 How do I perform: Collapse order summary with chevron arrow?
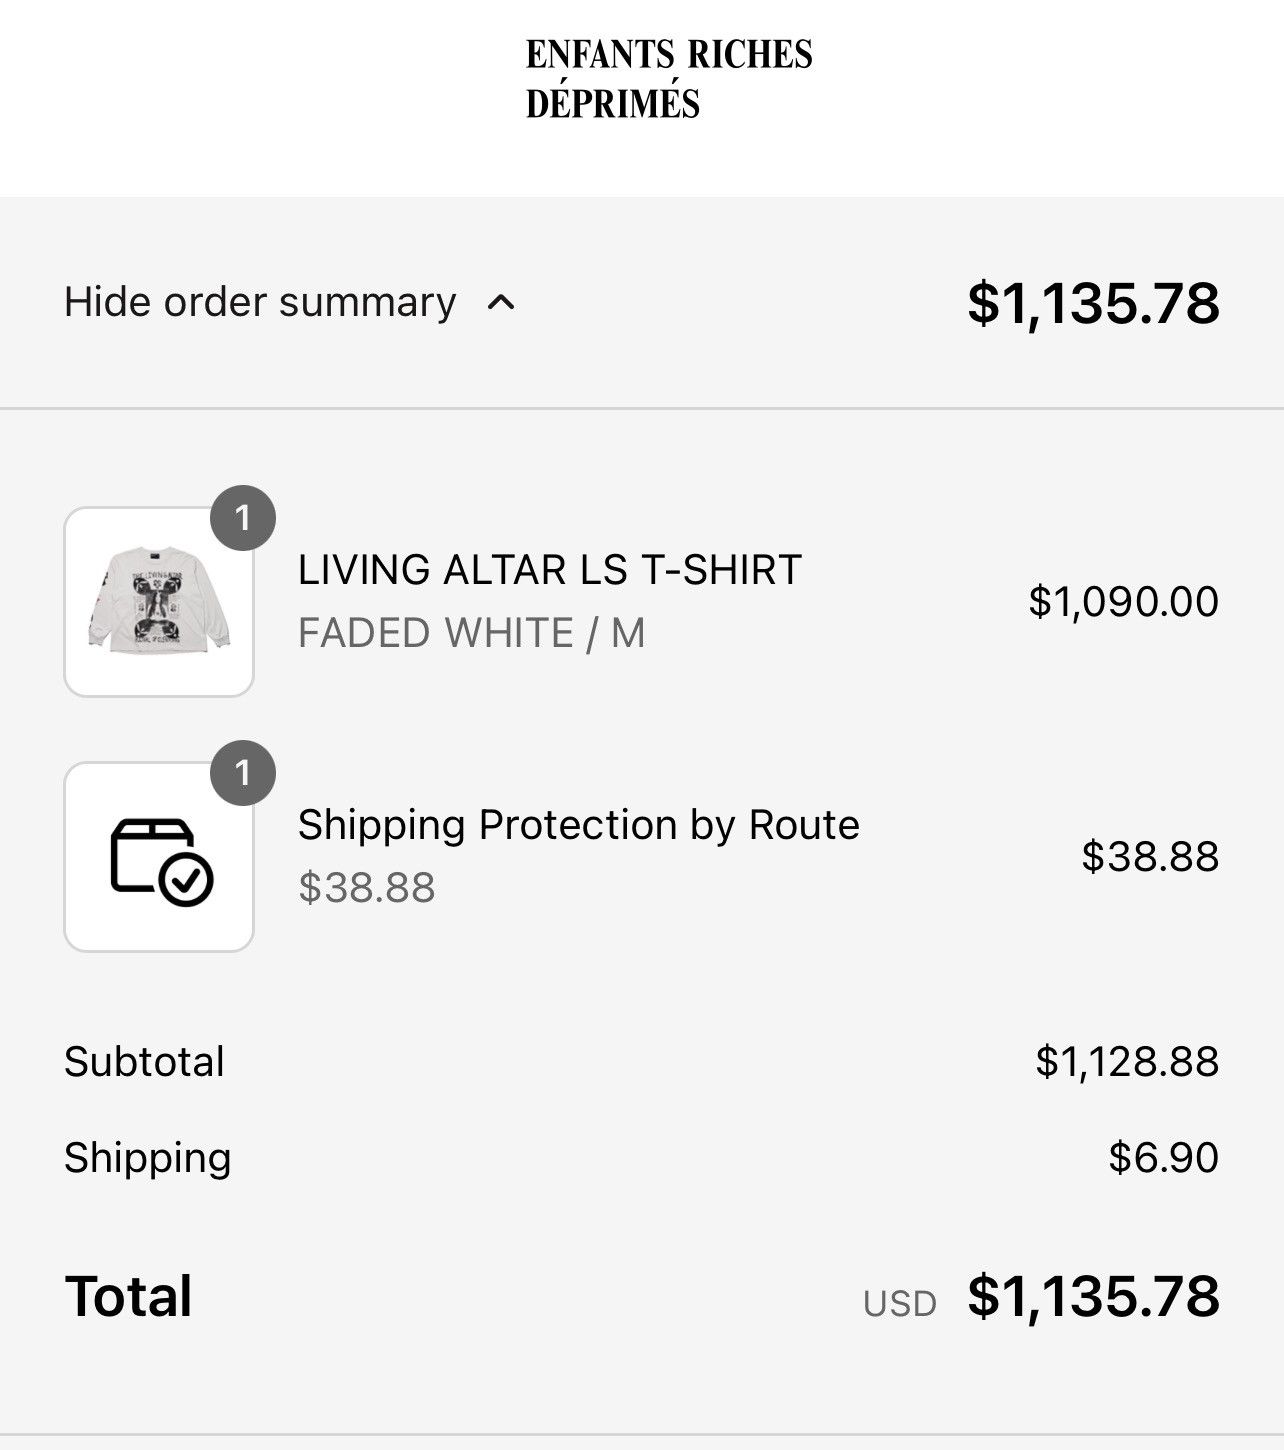pyautogui.click(x=501, y=302)
